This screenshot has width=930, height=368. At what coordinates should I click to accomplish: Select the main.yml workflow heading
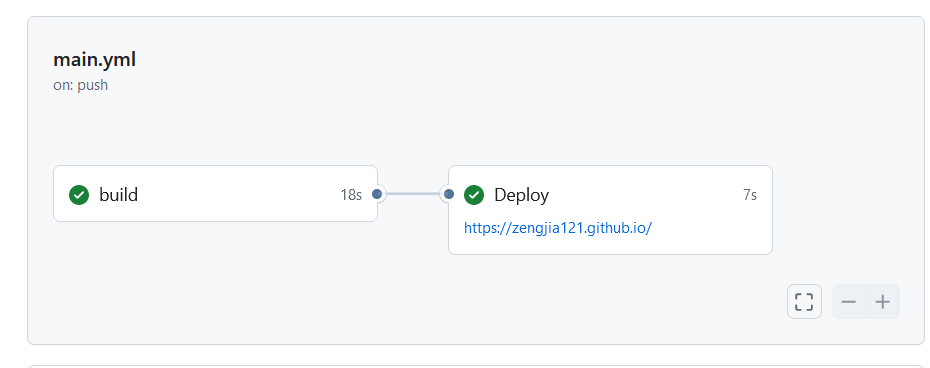(x=94, y=59)
